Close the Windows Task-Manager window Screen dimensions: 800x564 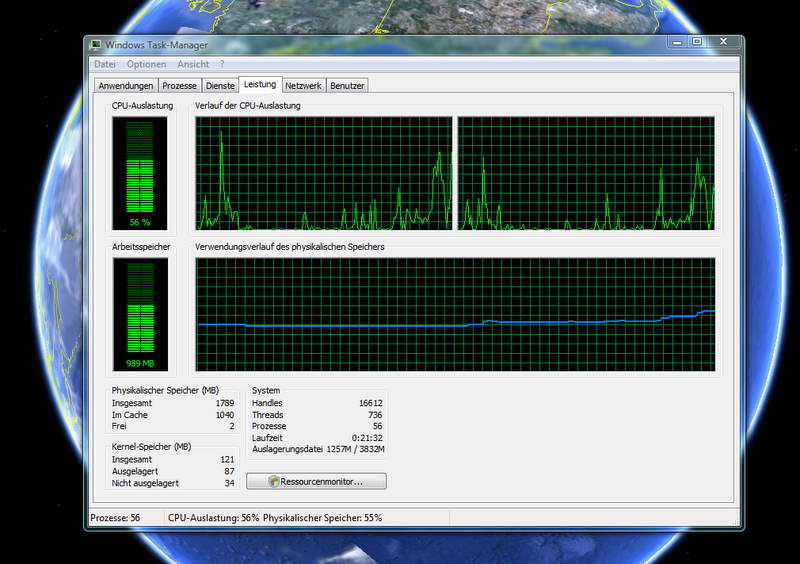[723, 42]
